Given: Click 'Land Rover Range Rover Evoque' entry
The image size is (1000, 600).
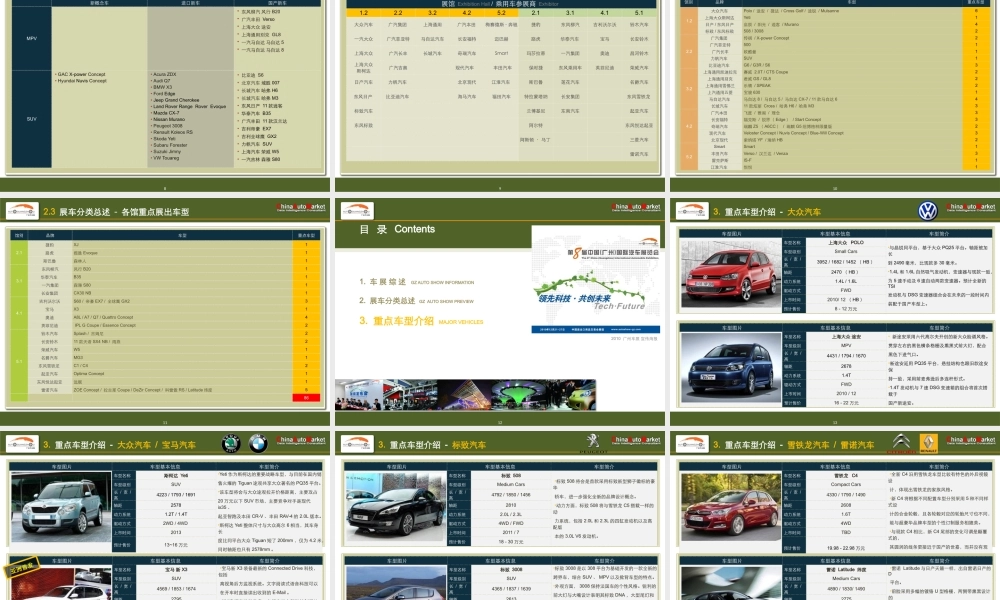Looking at the screenshot, I should [189, 106].
